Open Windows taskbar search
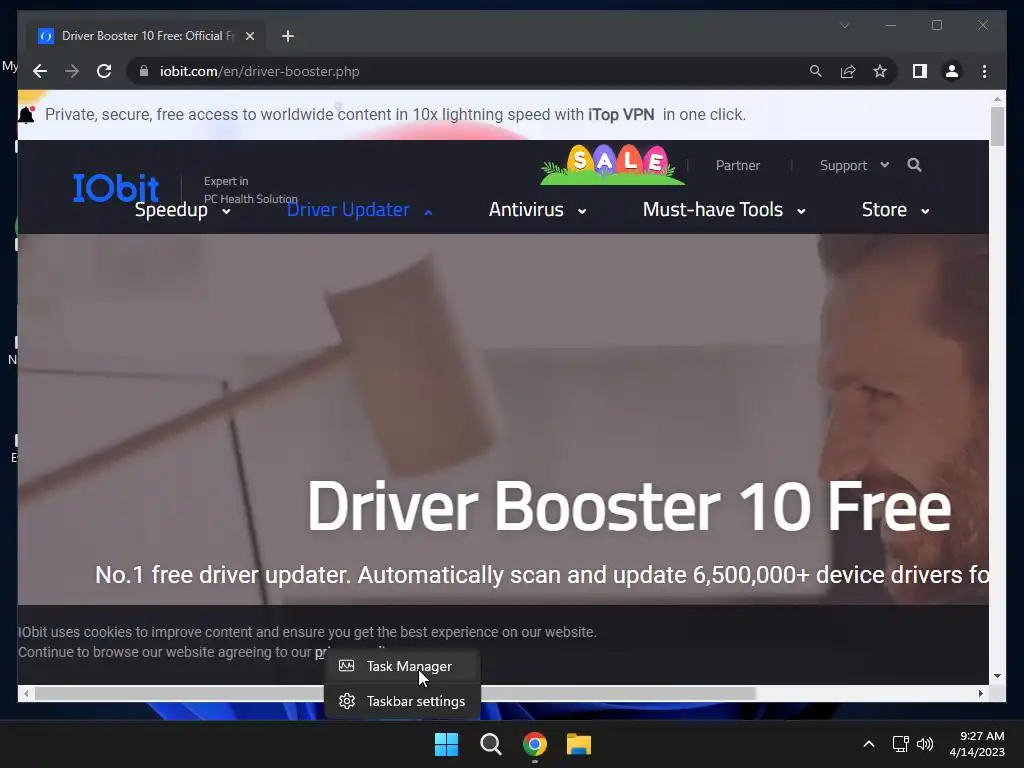 click(490, 744)
